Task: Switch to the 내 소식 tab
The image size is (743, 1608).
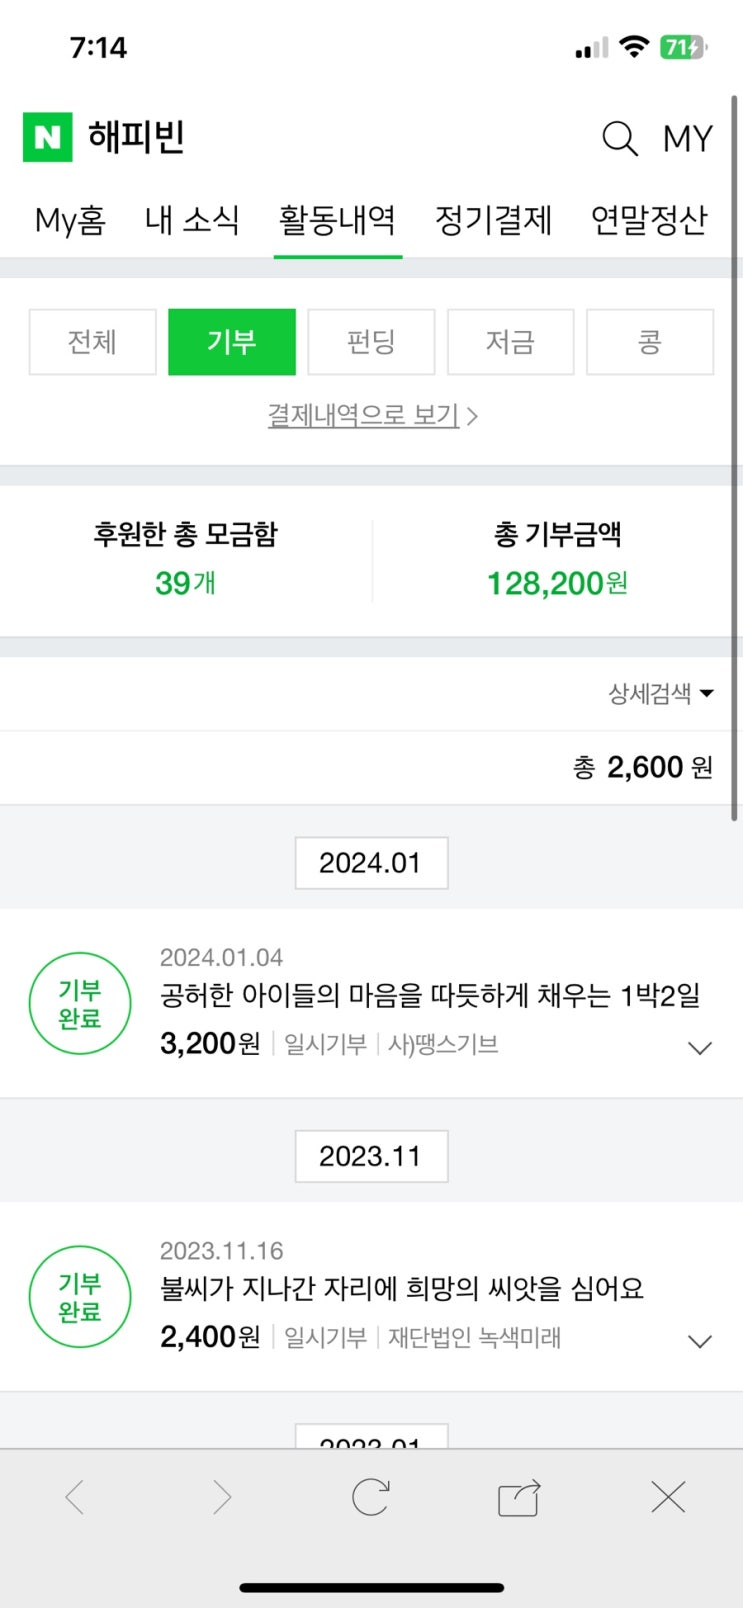Action: point(192,220)
